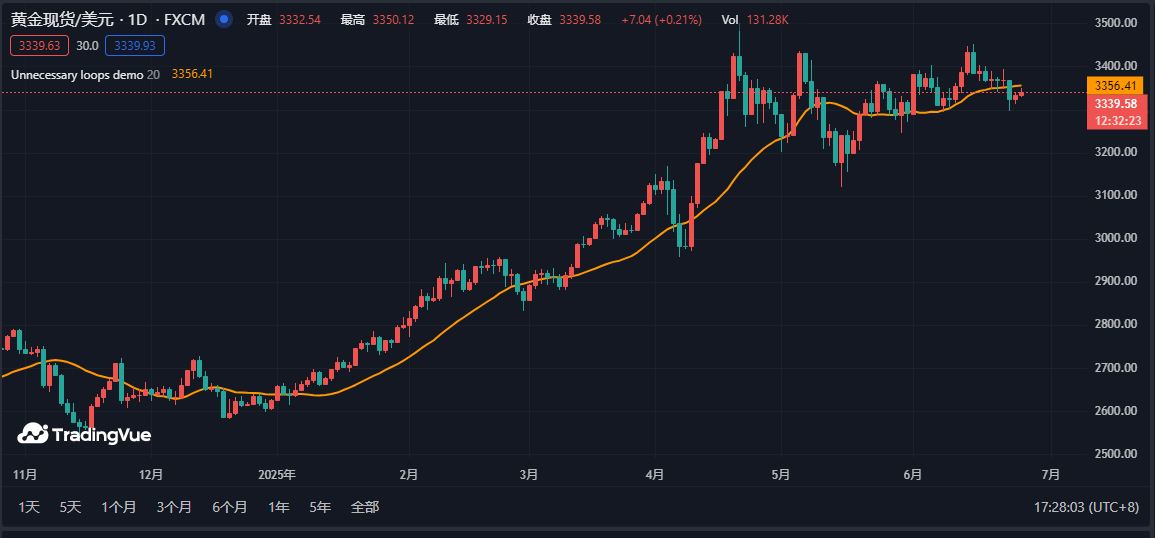
Task: Click the orange 3356.41 price axis label
Action: (x=1116, y=86)
